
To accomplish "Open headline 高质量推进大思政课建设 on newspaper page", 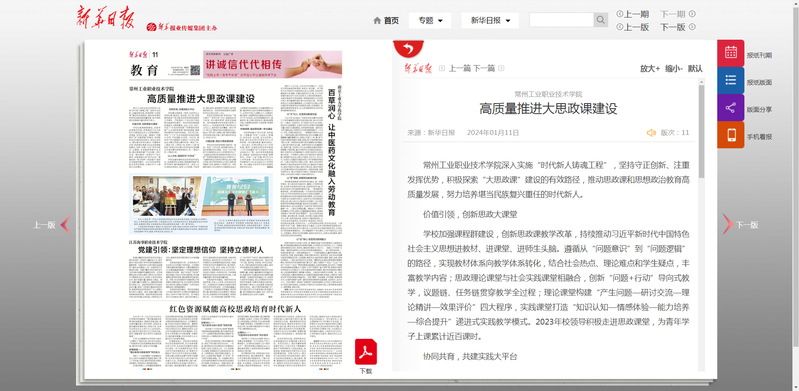I will click(201, 99).
